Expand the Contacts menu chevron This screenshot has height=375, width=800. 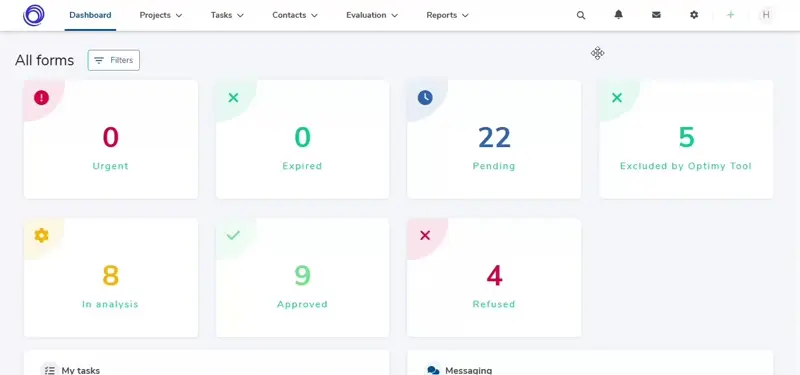click(x=314, y=15)
